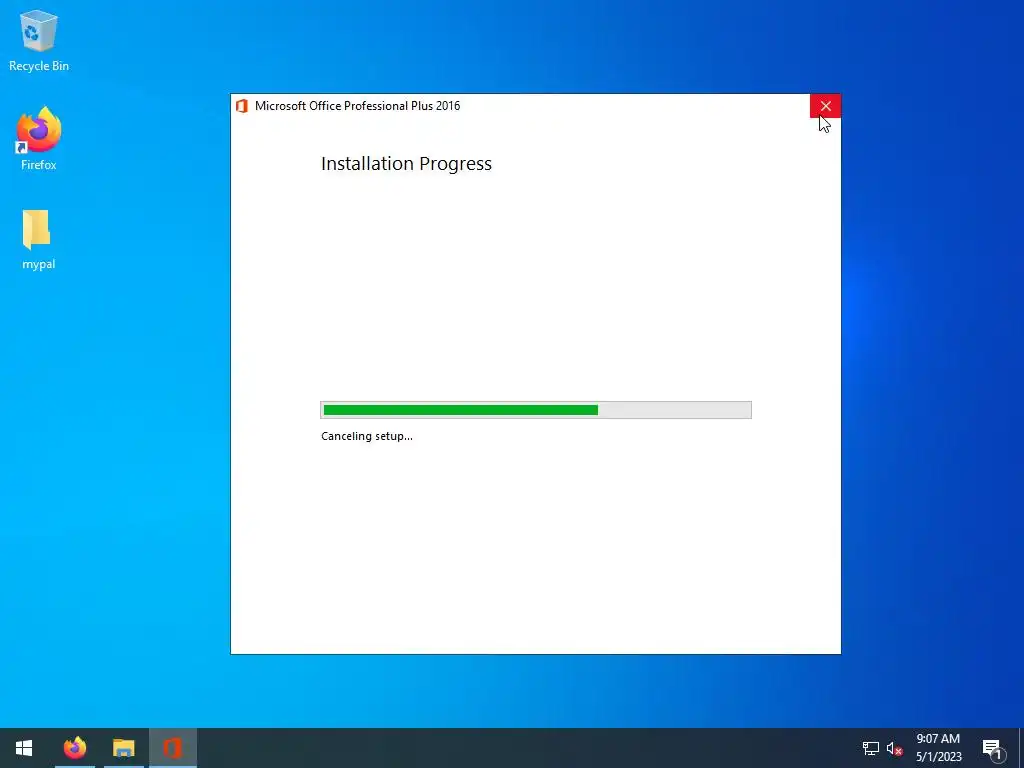Click the "Installation Progress" heading
This screenshot has height=768, width=1024.
click(x=406, y=163)
